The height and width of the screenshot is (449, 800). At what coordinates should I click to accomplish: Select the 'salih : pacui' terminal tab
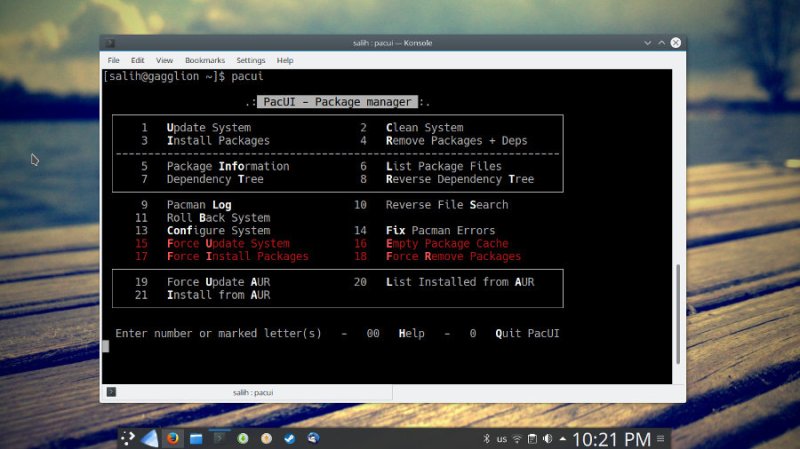coord(253,392)
